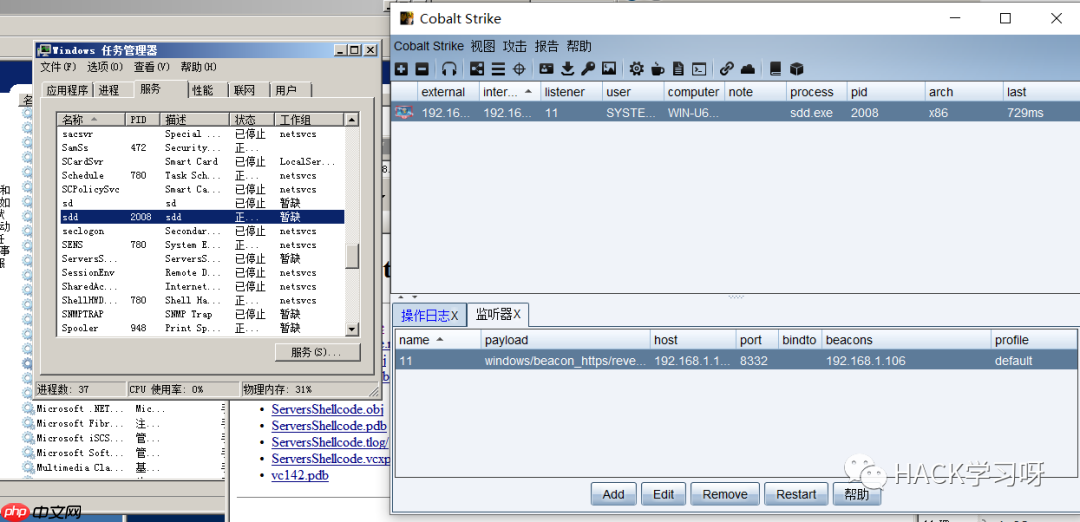Click the 帮助 button beside Restart

pos(857,494)
